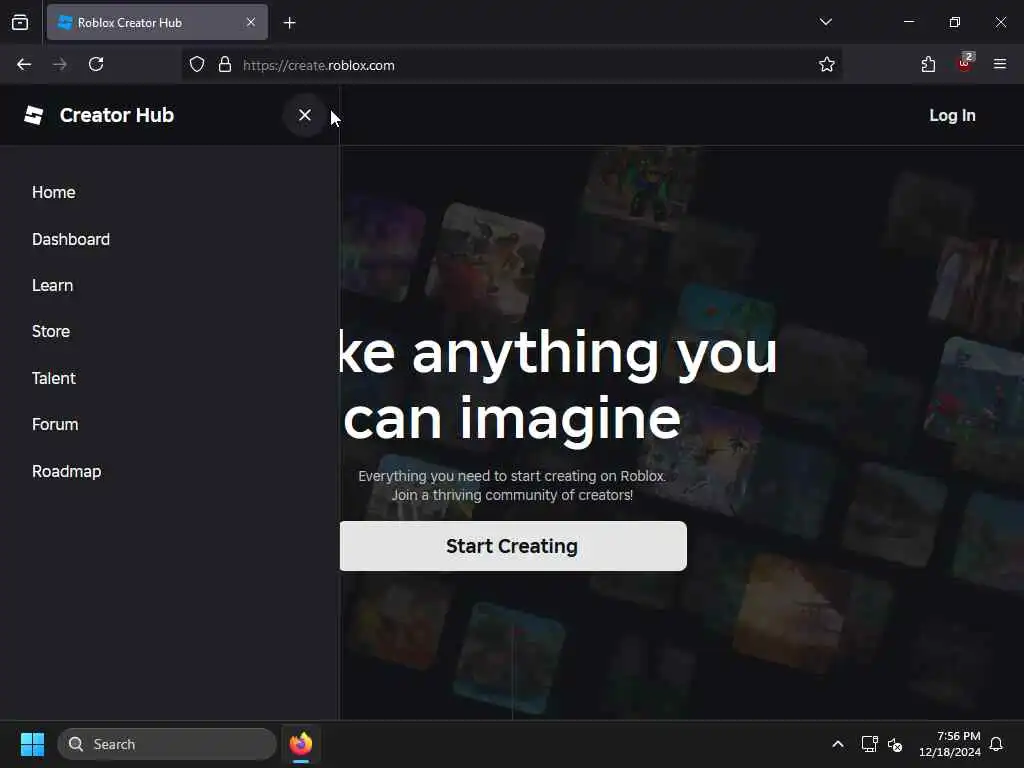The height and width of the screenshot is (768, 1024).
Task: Show hidden system tray icons
Action: coord(838,744)
